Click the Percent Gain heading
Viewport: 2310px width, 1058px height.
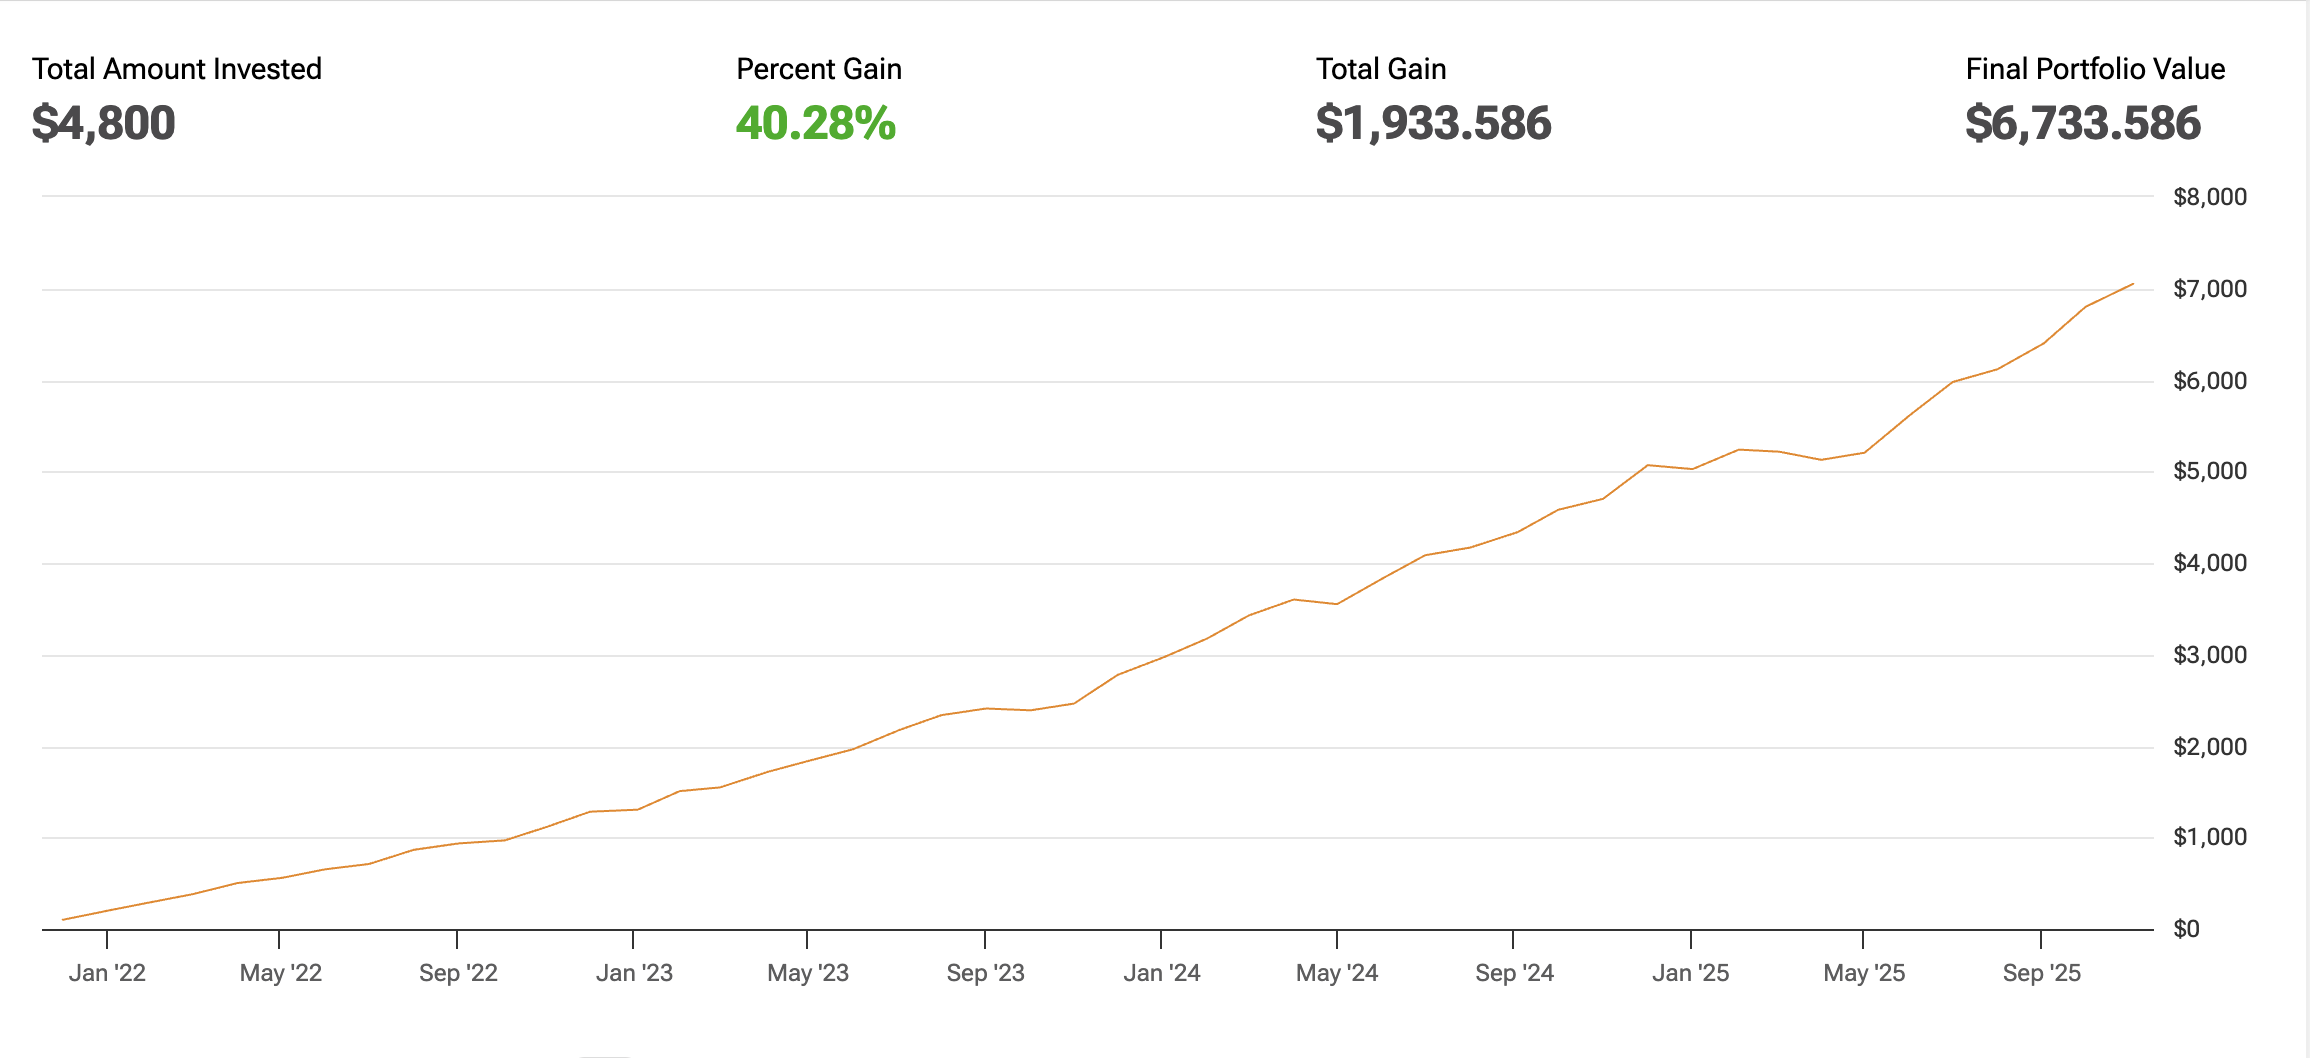coord(819,69)
